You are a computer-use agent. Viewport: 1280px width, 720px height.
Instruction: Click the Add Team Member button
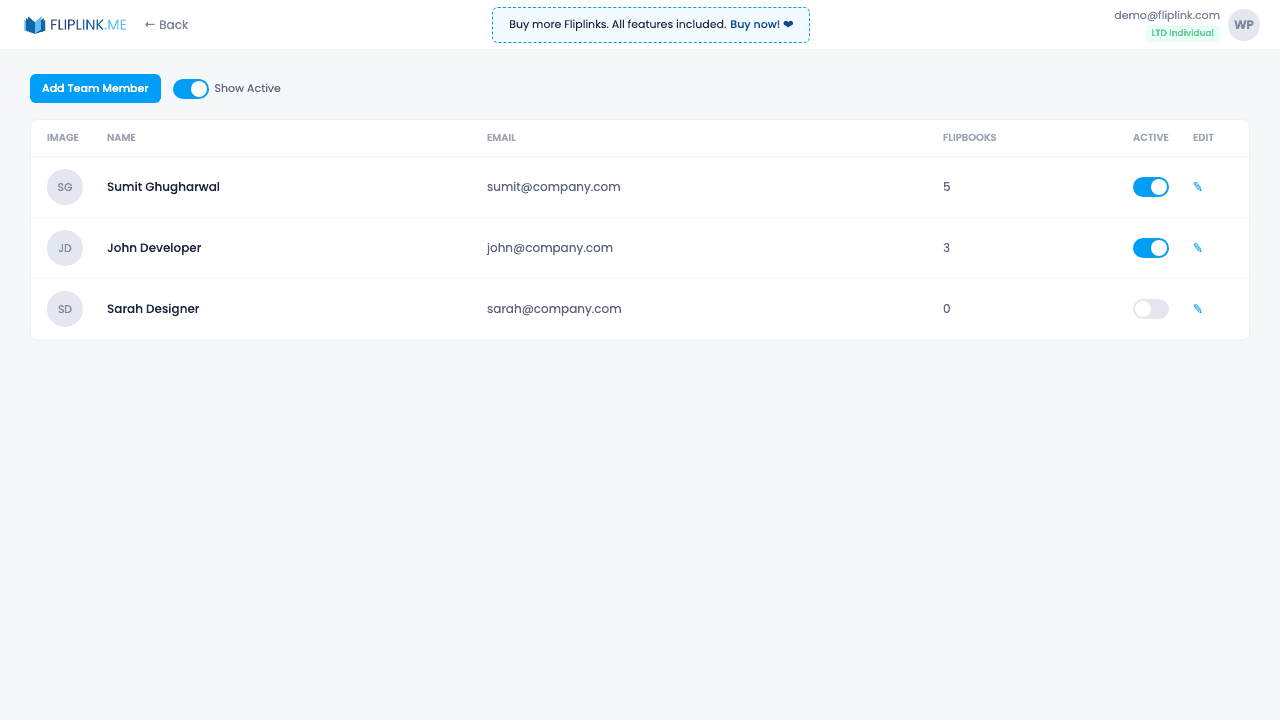tap(95, 88)
